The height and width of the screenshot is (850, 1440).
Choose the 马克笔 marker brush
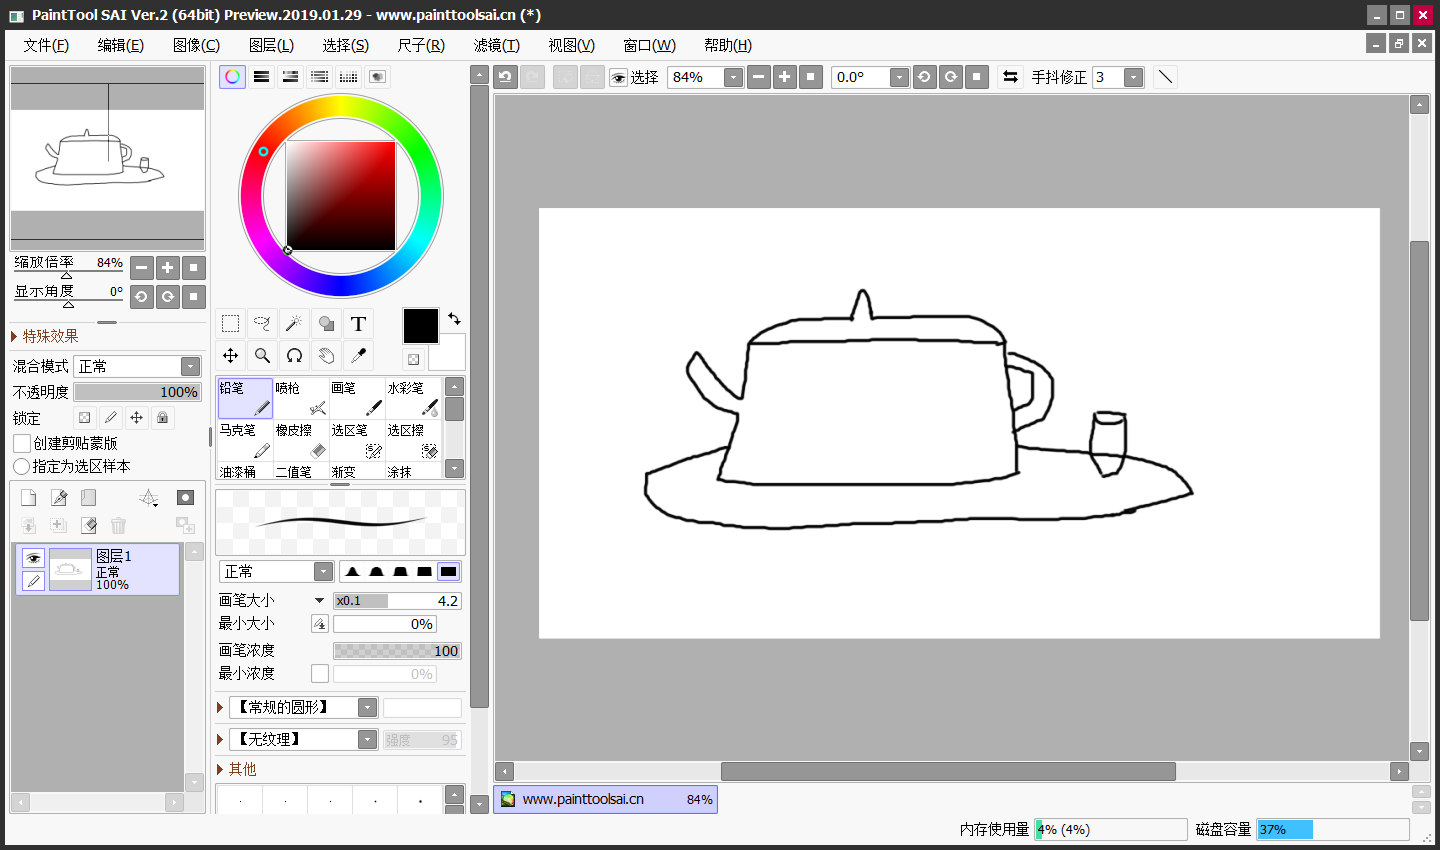[x=245, y=440]
